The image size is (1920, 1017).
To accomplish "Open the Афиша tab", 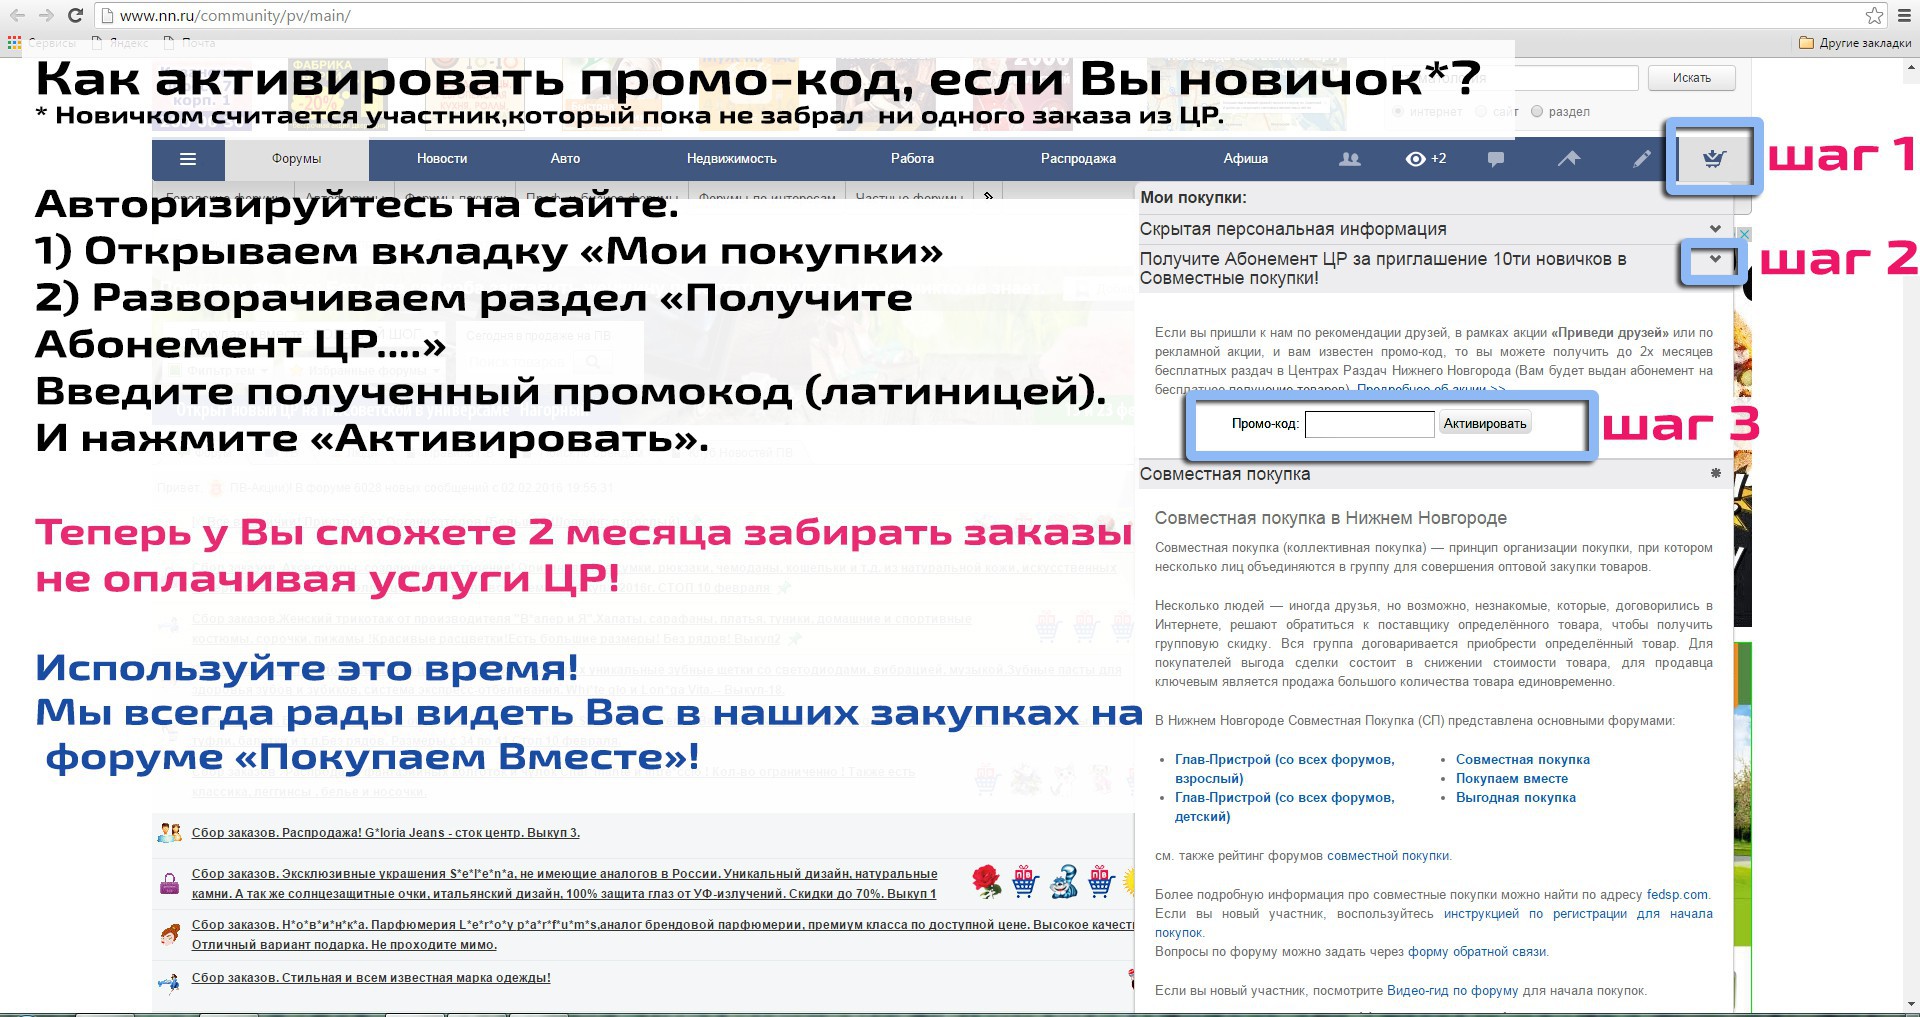I will tap(1246, 159).
